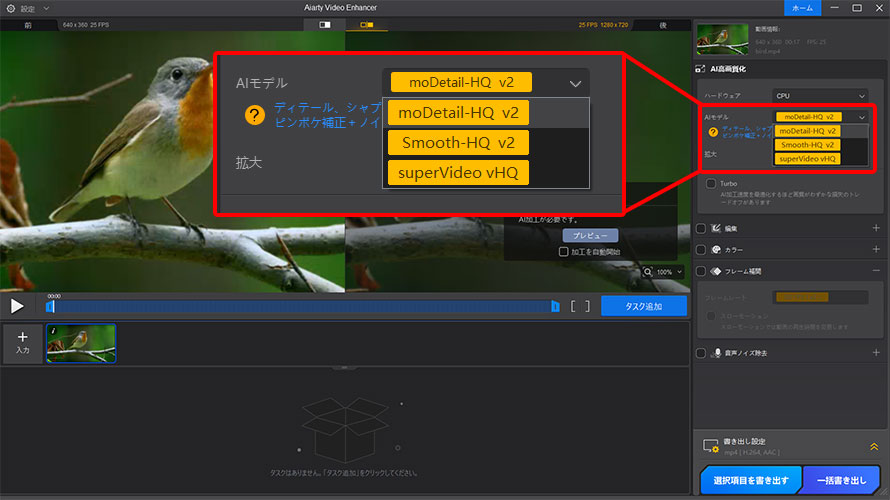Select the 前 before tab

(x=28, y=25)
